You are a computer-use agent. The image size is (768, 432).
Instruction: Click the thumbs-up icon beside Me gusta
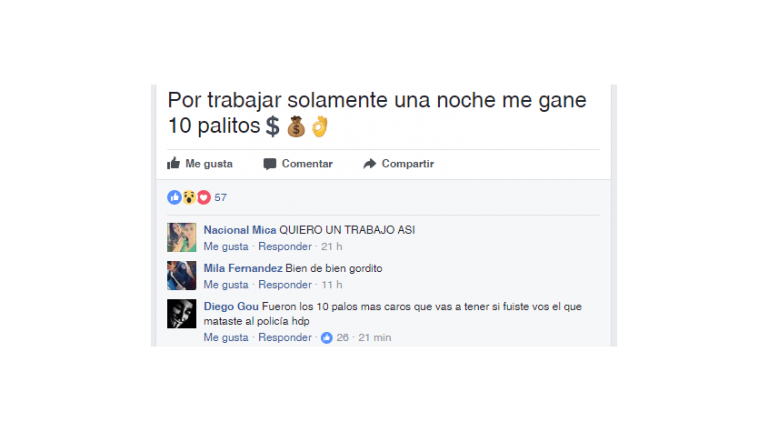[x=173, y=163]
